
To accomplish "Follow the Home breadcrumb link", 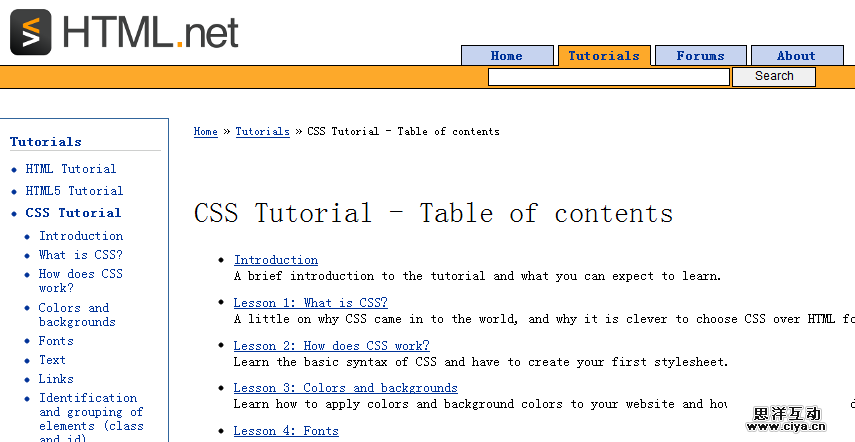I will (206, 131).
